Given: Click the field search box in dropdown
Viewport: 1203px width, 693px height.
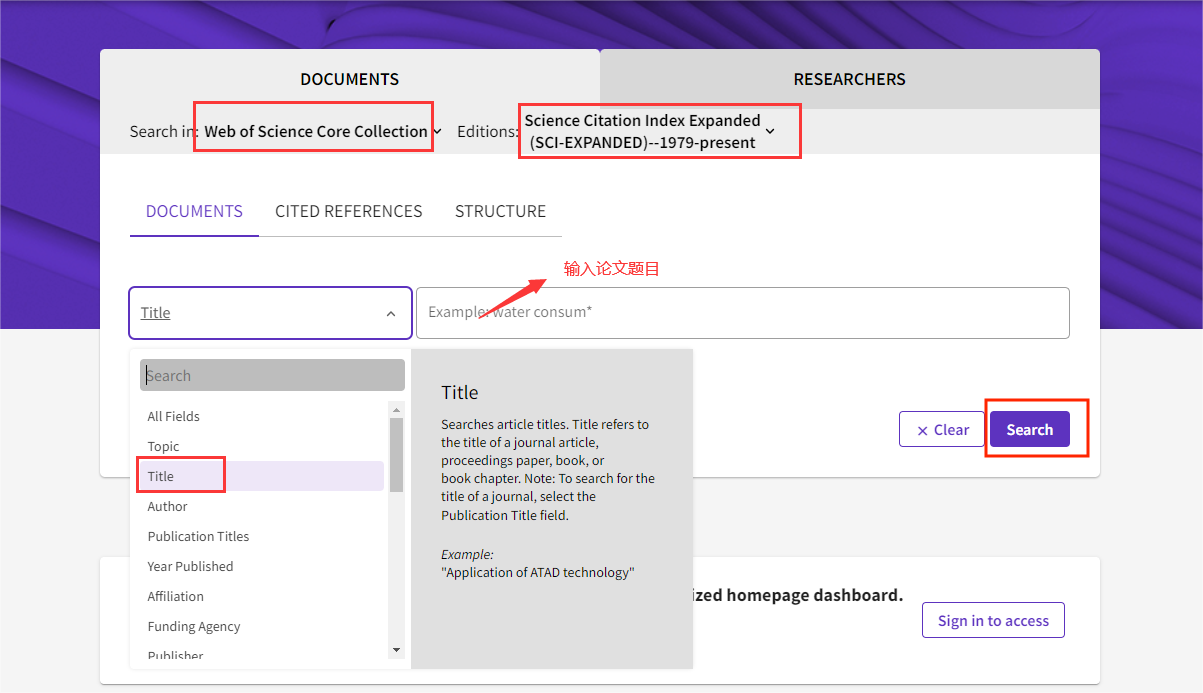Looking at the screenshot, I should click(x=272, y=376).
